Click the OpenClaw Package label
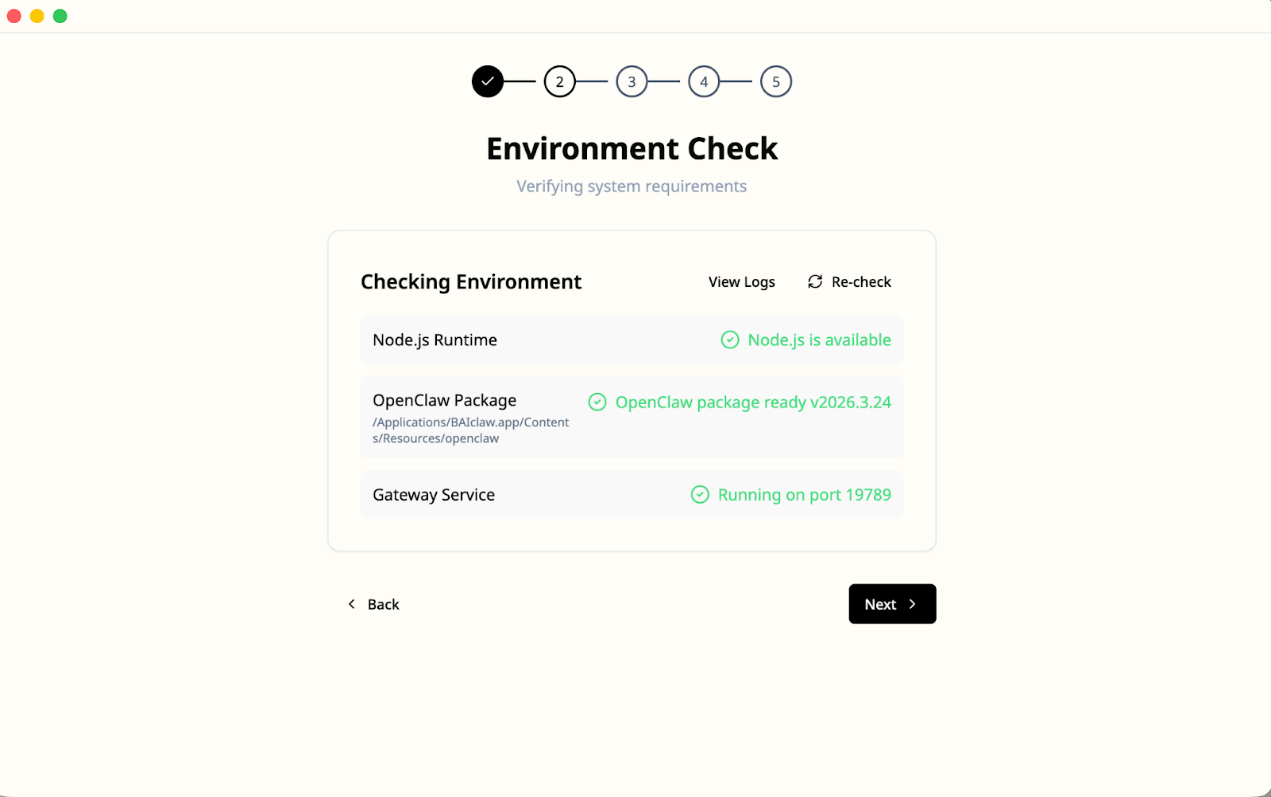 pyautogui.click(x=444, y=400)
